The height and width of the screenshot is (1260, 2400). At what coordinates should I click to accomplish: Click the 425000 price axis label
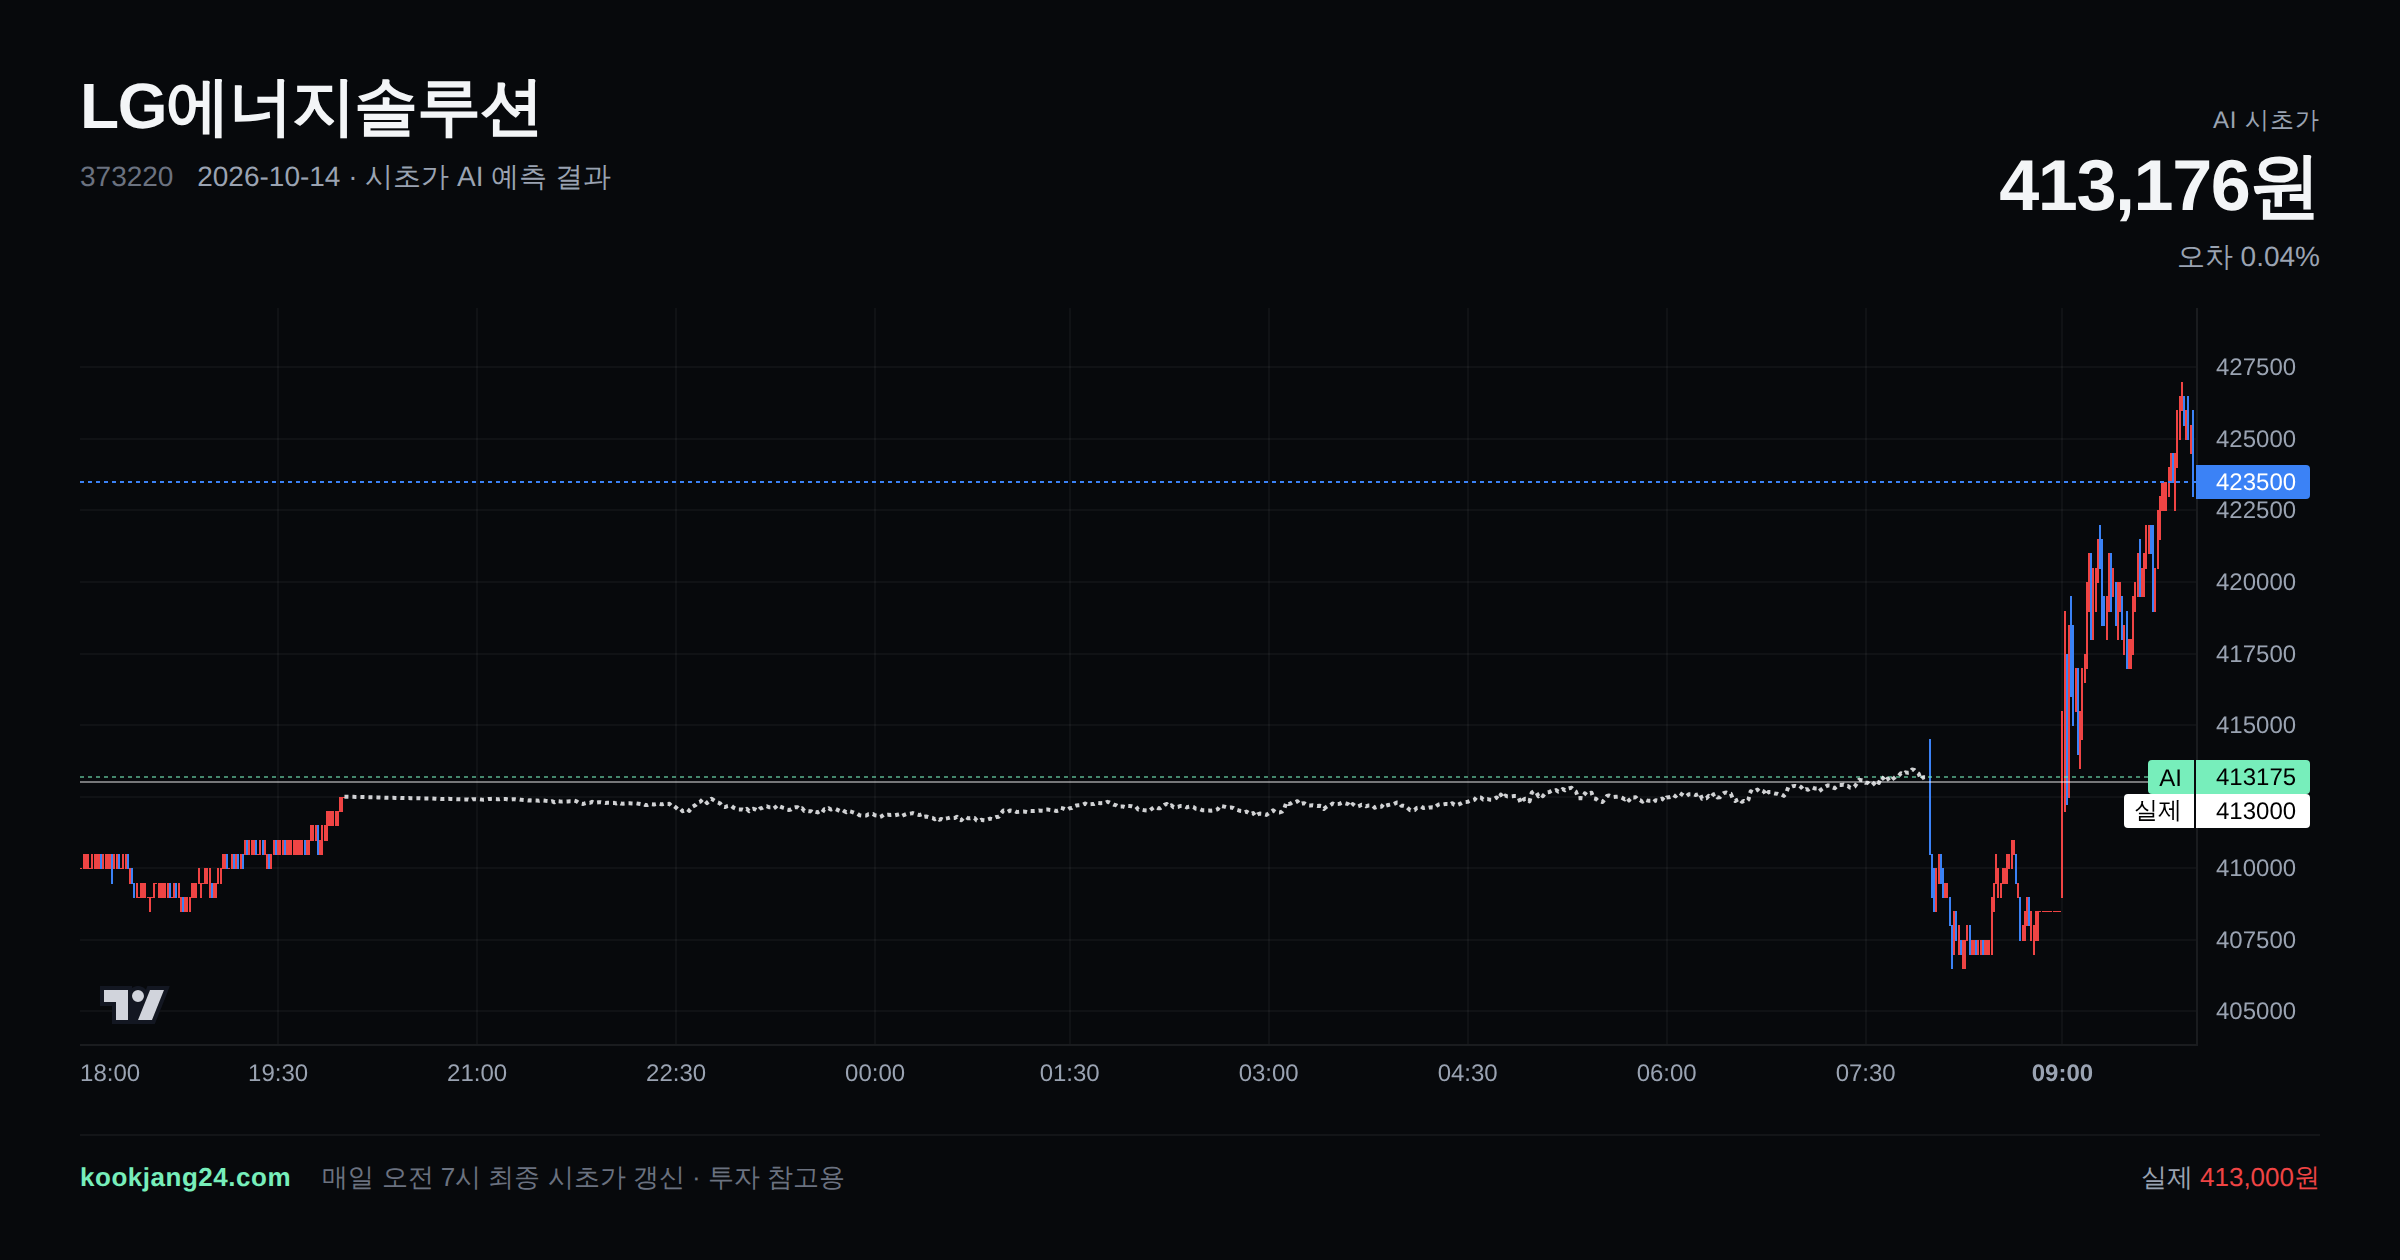pyautogui.click(x=2255, y=439)
